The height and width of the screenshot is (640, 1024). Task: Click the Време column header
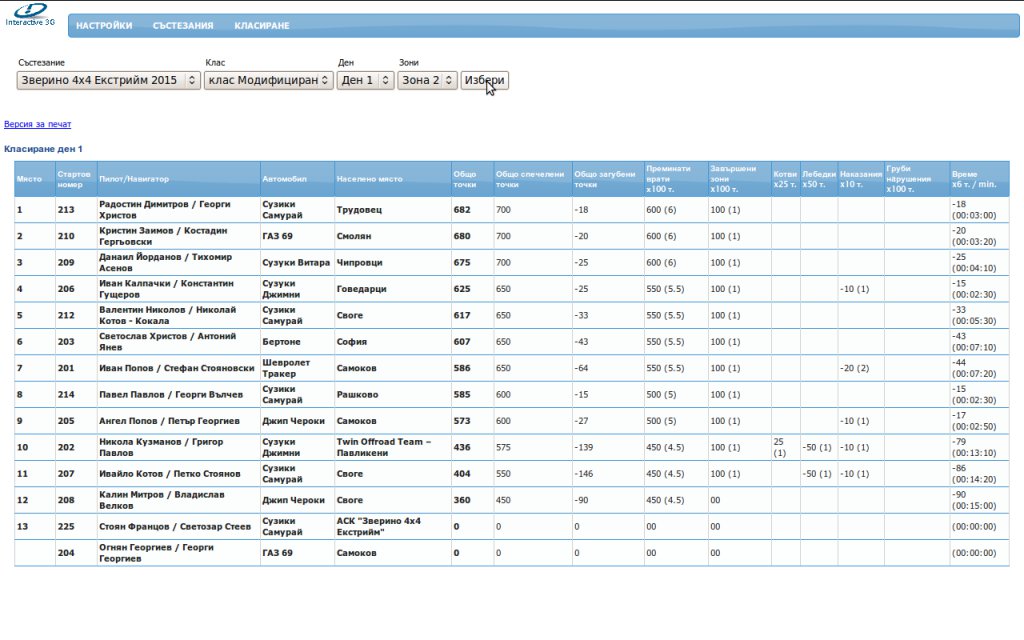(x=974, y=179)
